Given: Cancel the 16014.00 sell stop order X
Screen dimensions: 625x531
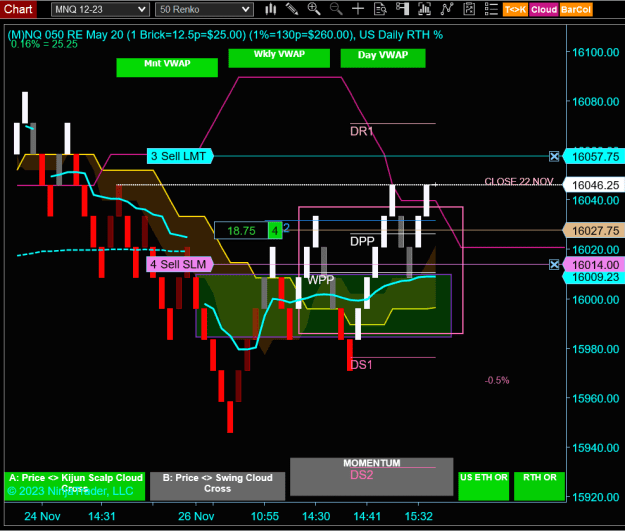Looking at the screenshot, I should click(x=554, y=264).
